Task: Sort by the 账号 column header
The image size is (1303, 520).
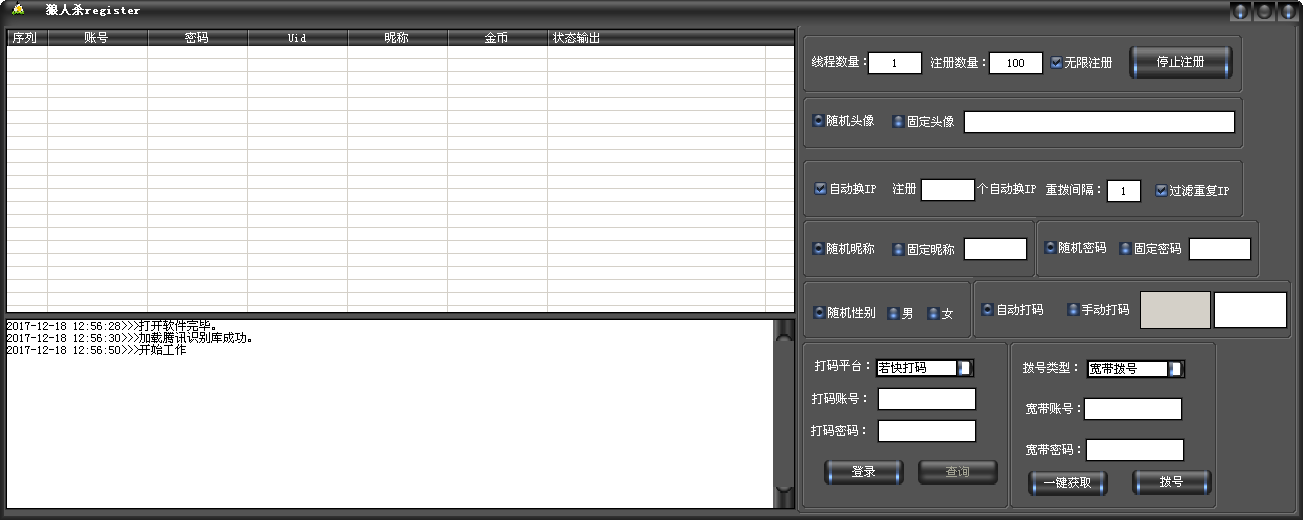Action: pos(97,38)
